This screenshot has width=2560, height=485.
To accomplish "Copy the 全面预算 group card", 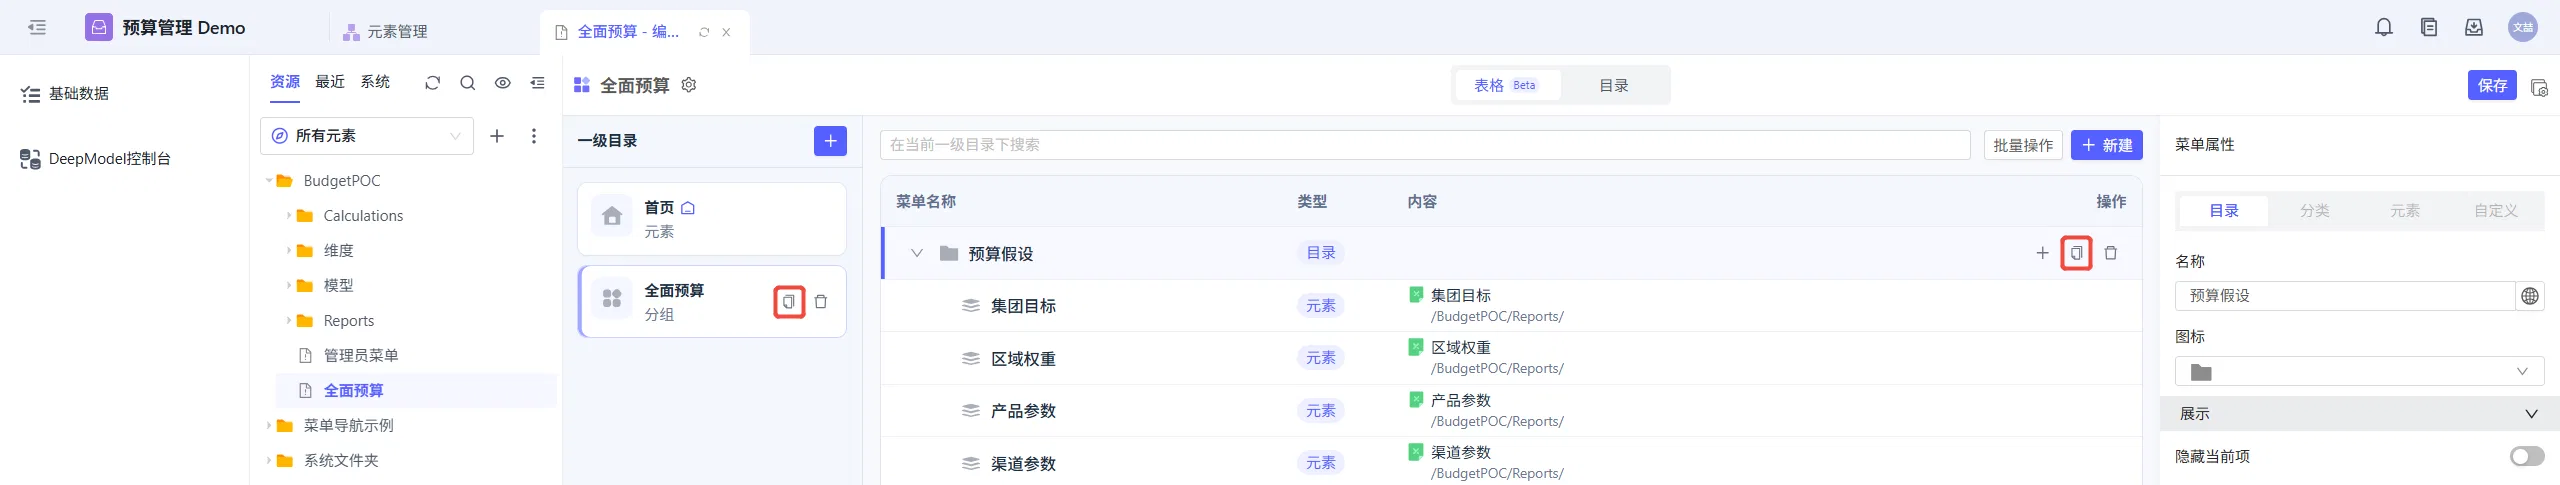I will pyautogui.click(x=789, y=302).
